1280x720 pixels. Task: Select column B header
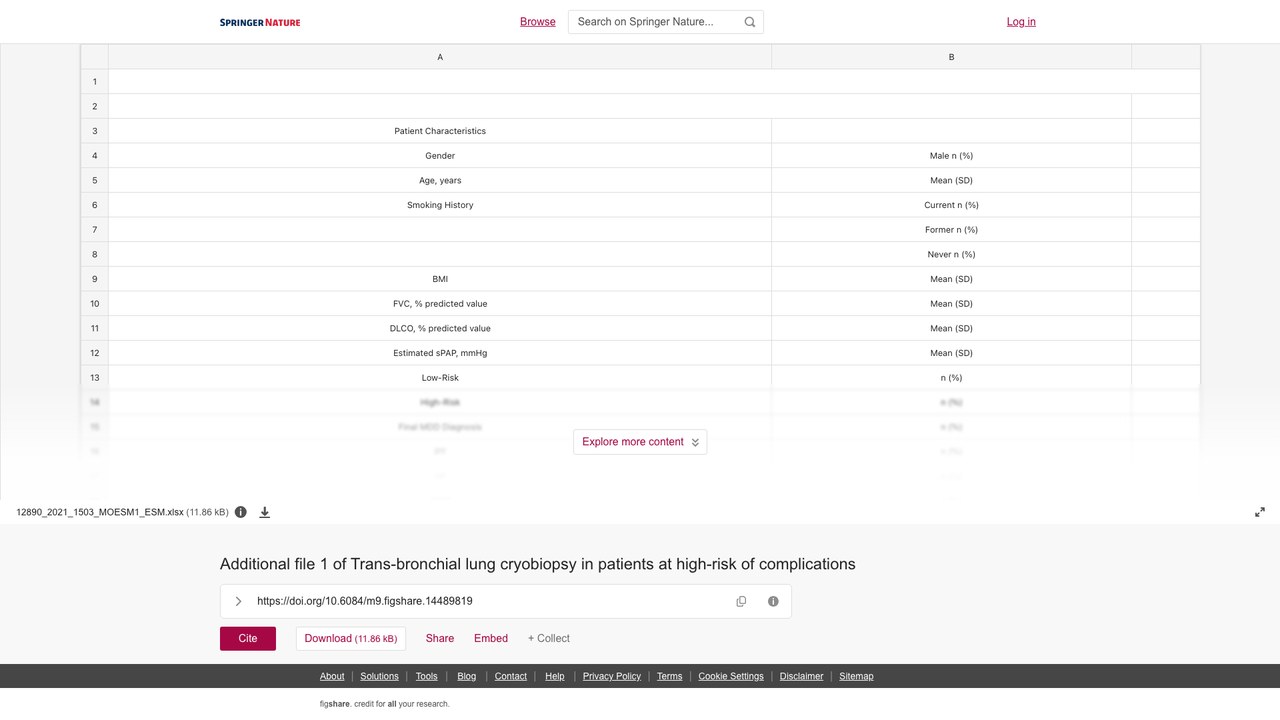(x=951, y=57)
